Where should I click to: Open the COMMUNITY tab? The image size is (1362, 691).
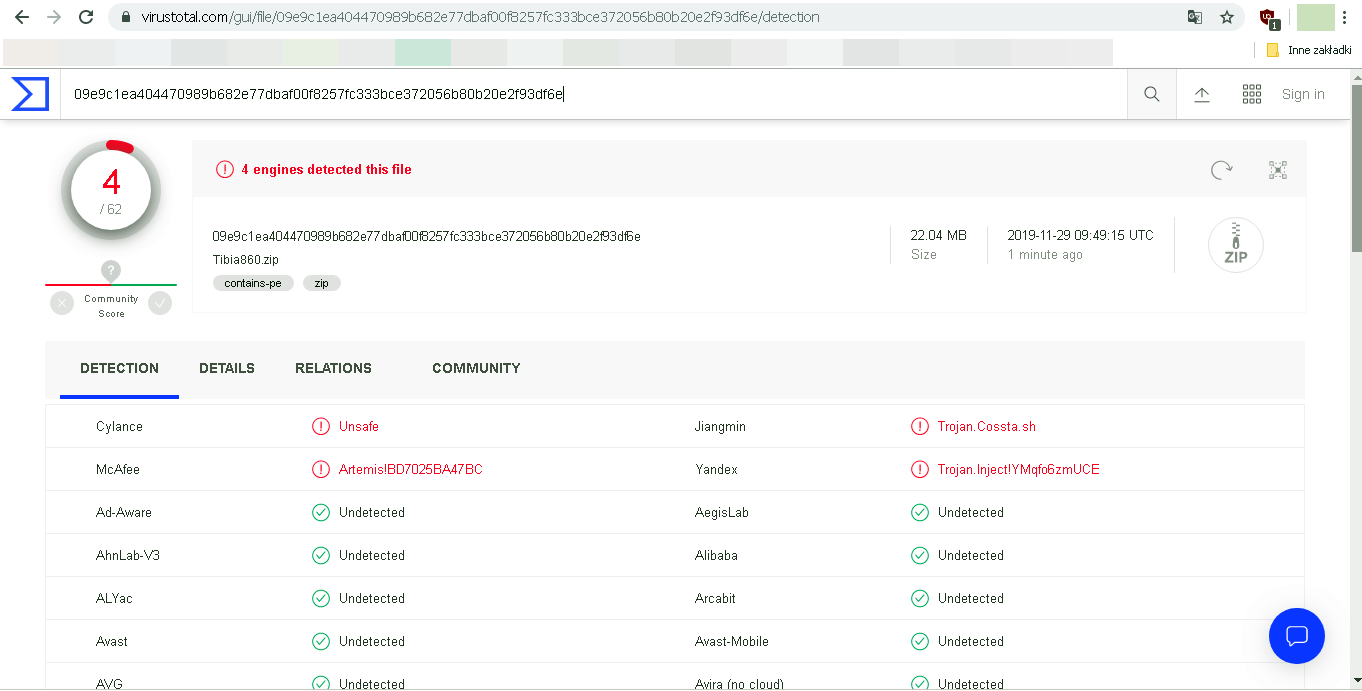pos(476,368)
